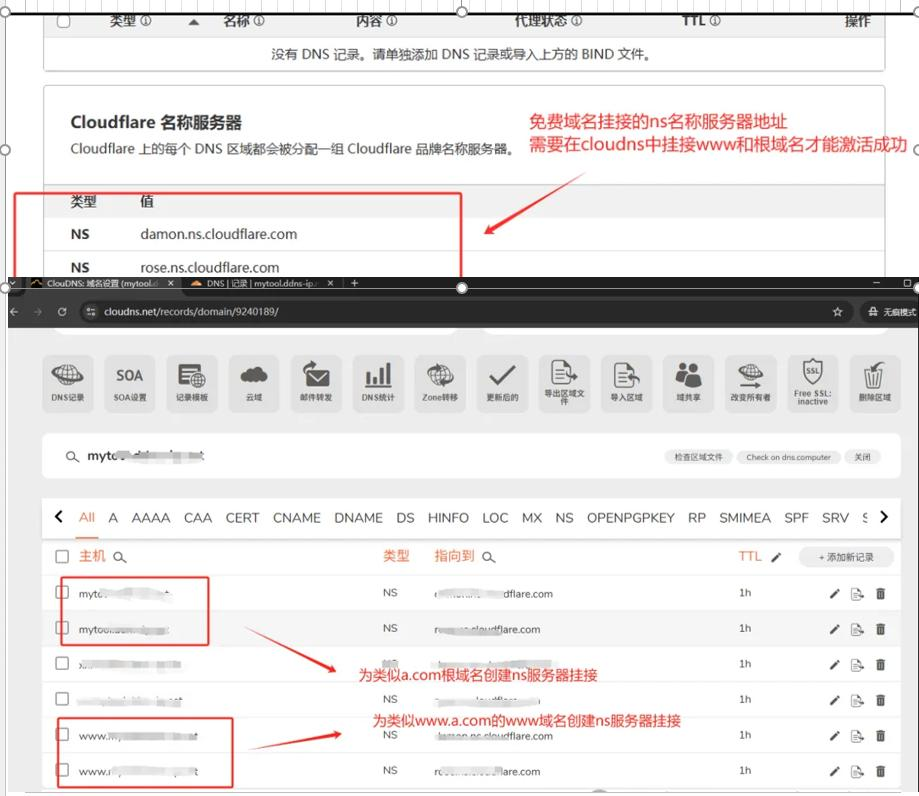The image size is (919, 796).
Task: Click the 关闭 button
Action: click(x=862, y=457)
